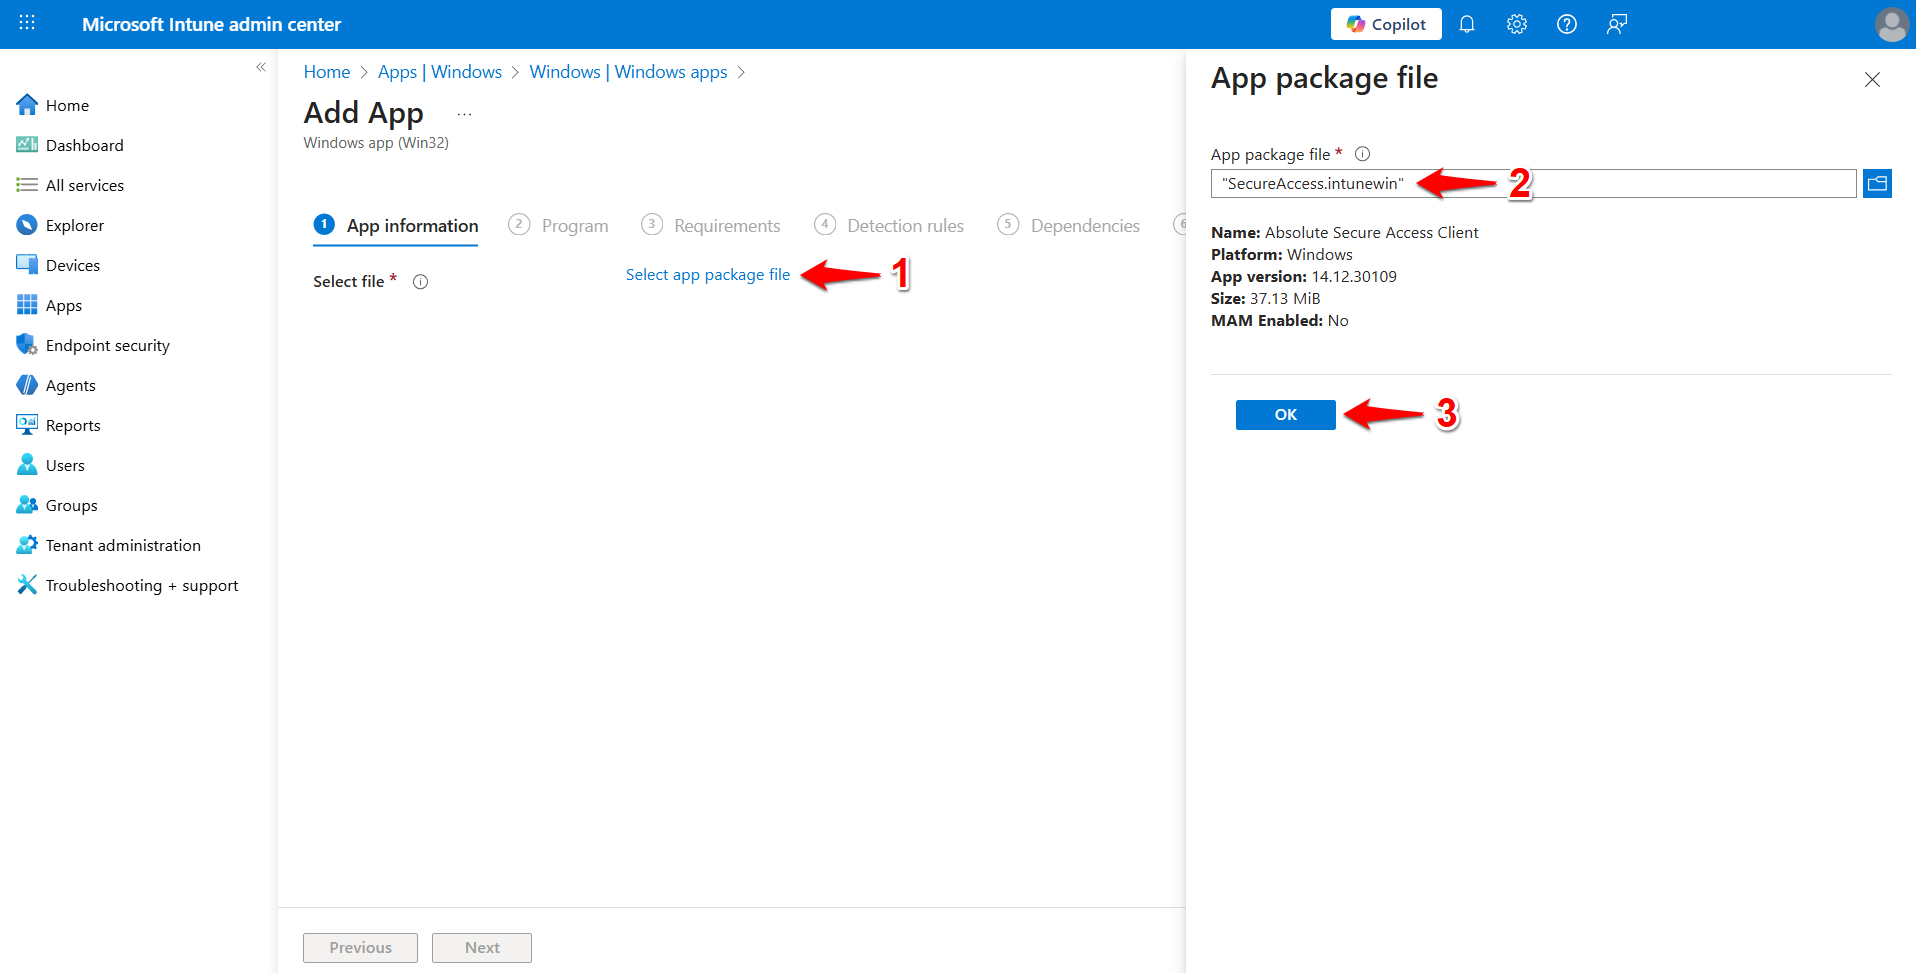
Task: Open the Feedback icon in header
Action: (1617, 24)
